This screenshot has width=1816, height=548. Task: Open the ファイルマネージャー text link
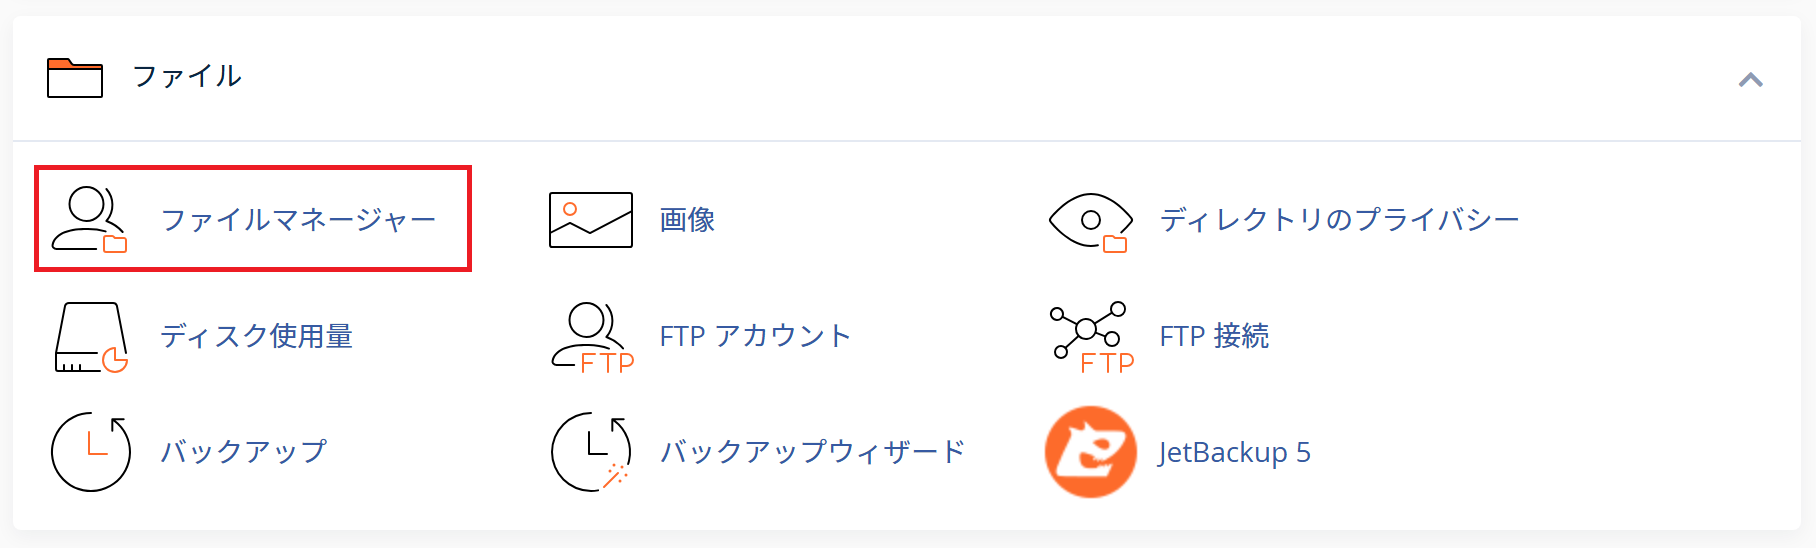point(299,220)
